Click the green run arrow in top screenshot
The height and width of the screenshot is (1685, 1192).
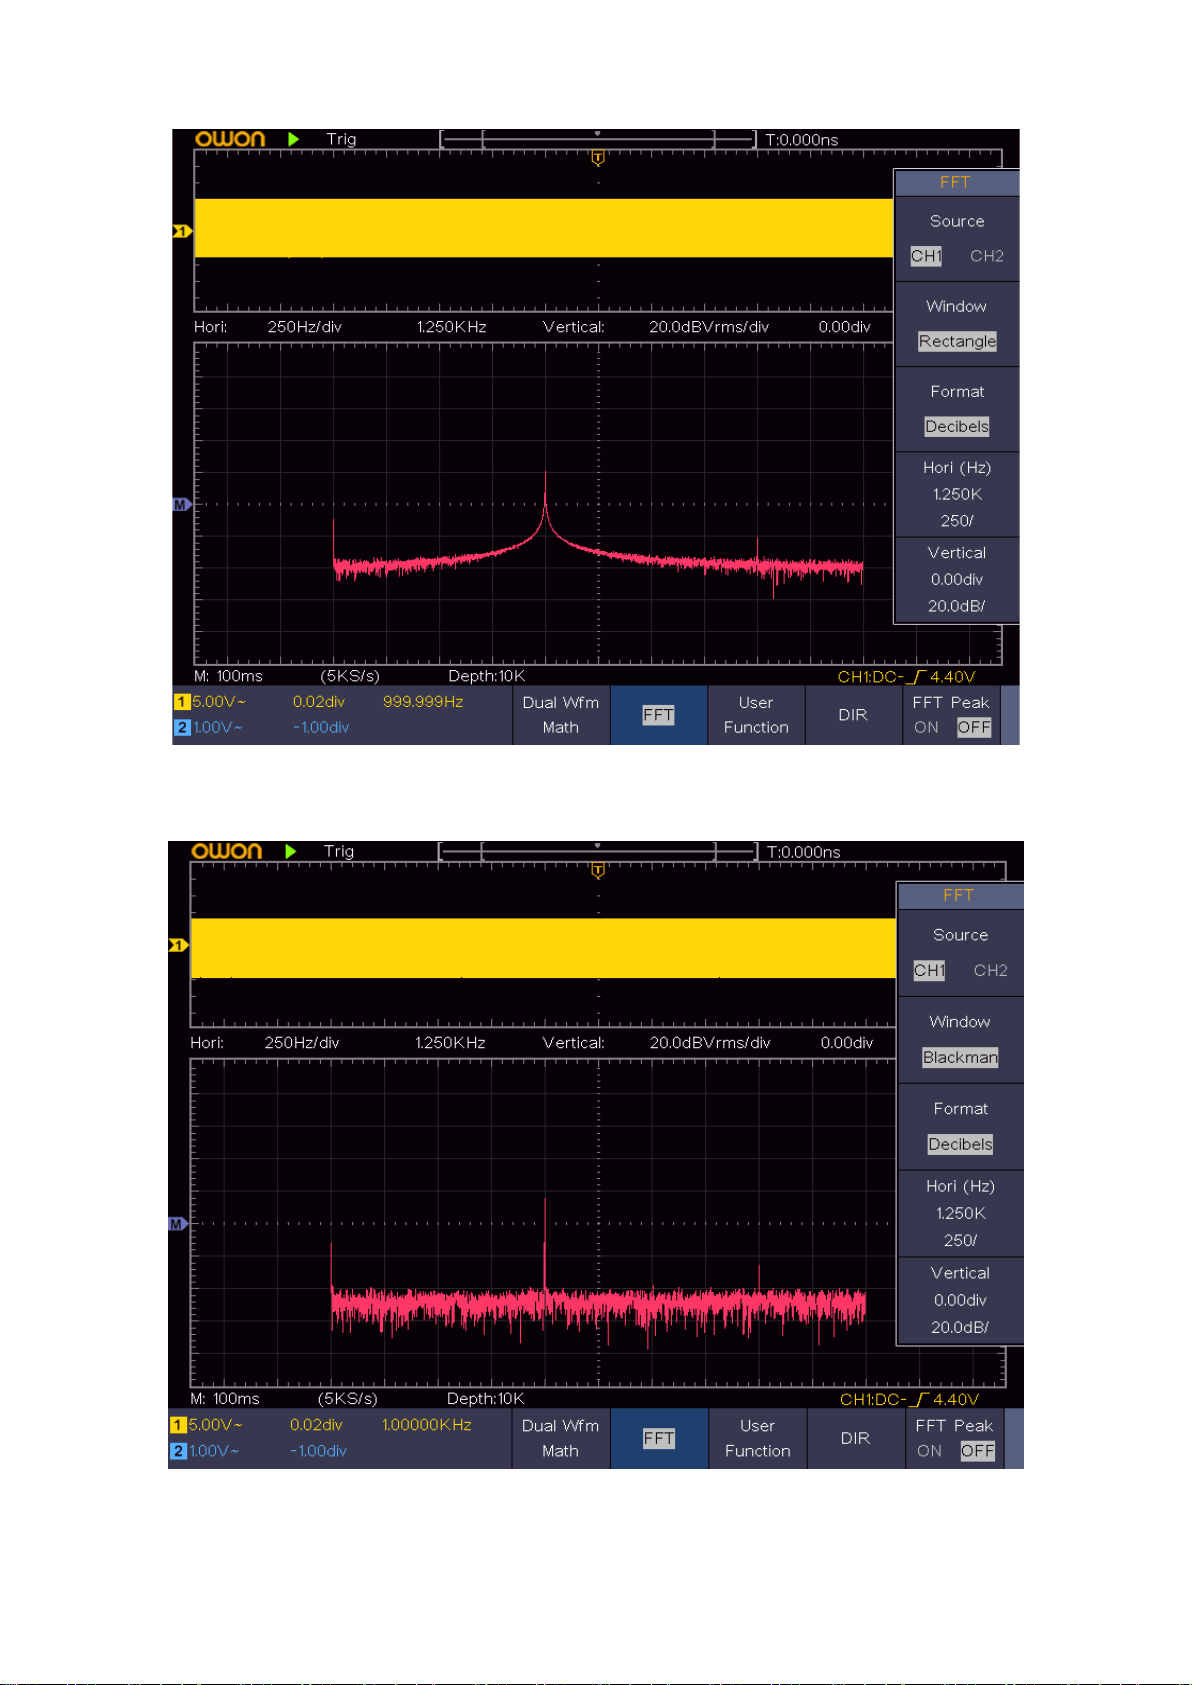click(293, 139)
